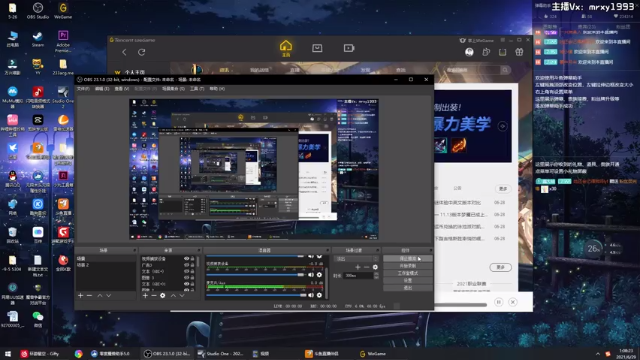Toggle visibility of 视频捕获设备 source
The image size is (640, 360).
[187, 259]
